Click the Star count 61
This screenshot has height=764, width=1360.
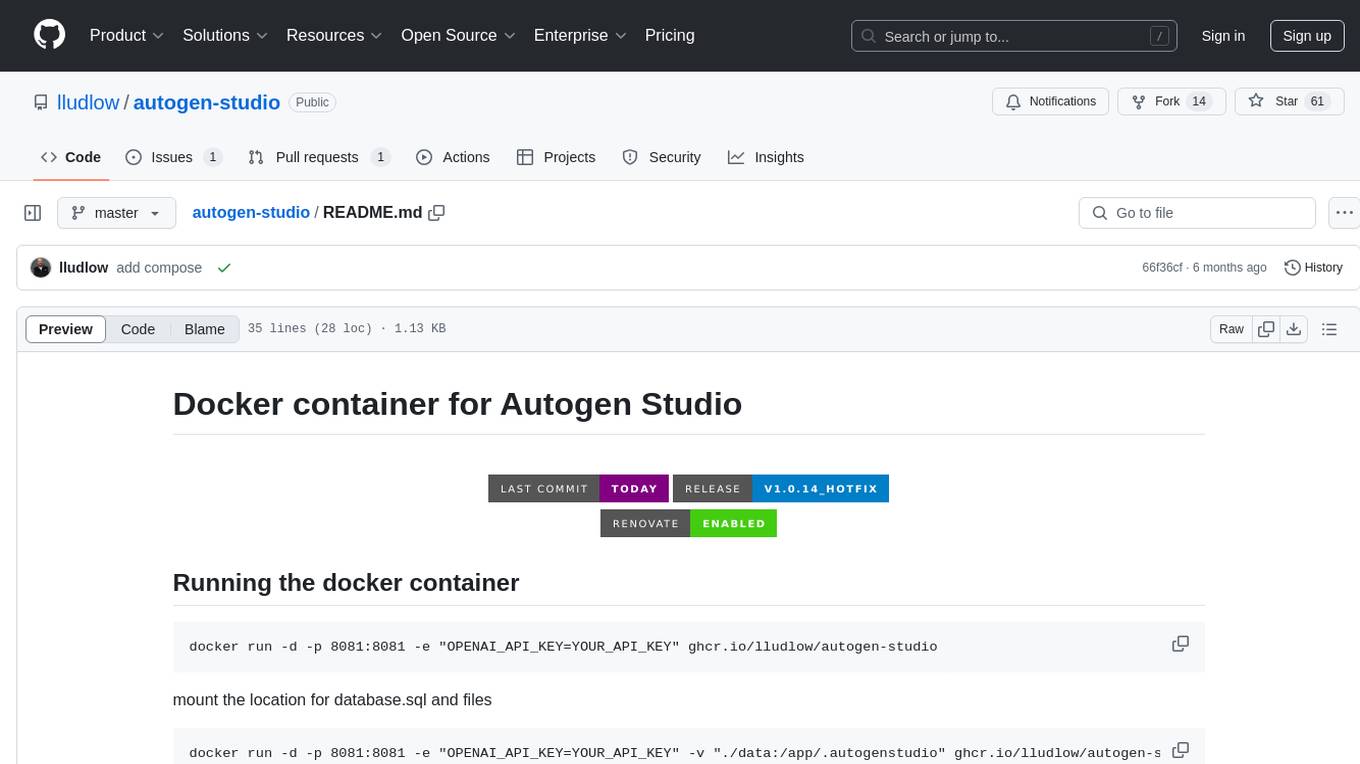(x=1317, y=101)
